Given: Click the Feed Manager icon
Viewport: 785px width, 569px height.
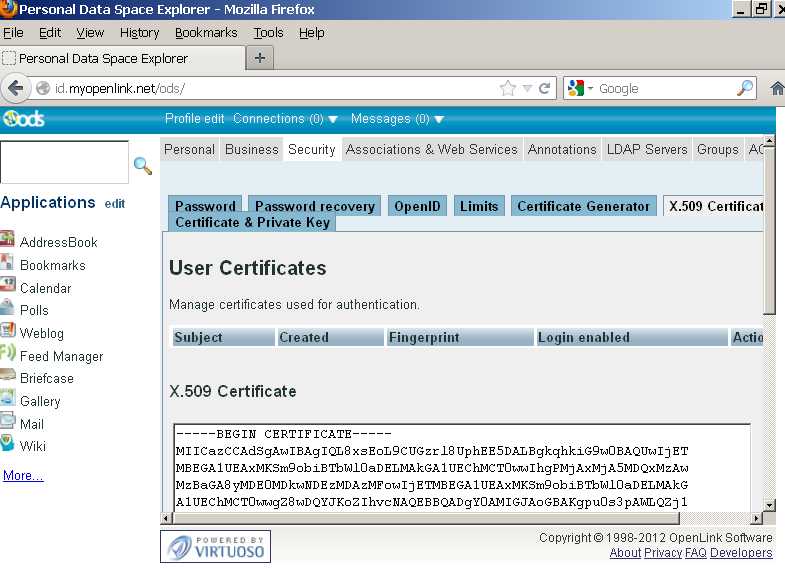Looking at the screenshot, I should pos(7,355).
